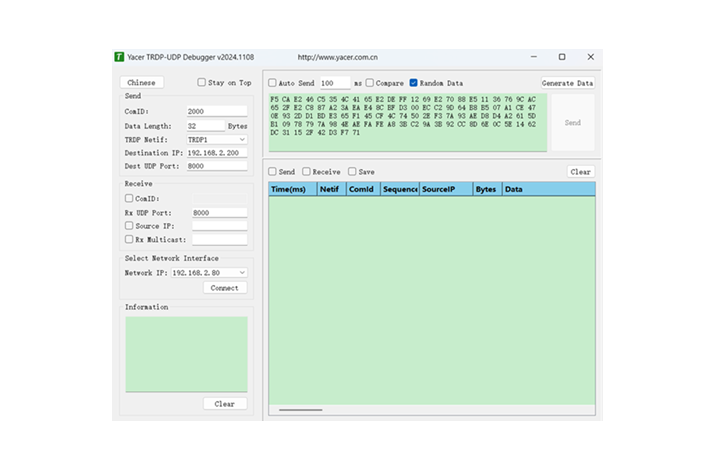The image size is (720, 465).
Task: Enable Stay on Top option
Action: (x=201, y=82)
